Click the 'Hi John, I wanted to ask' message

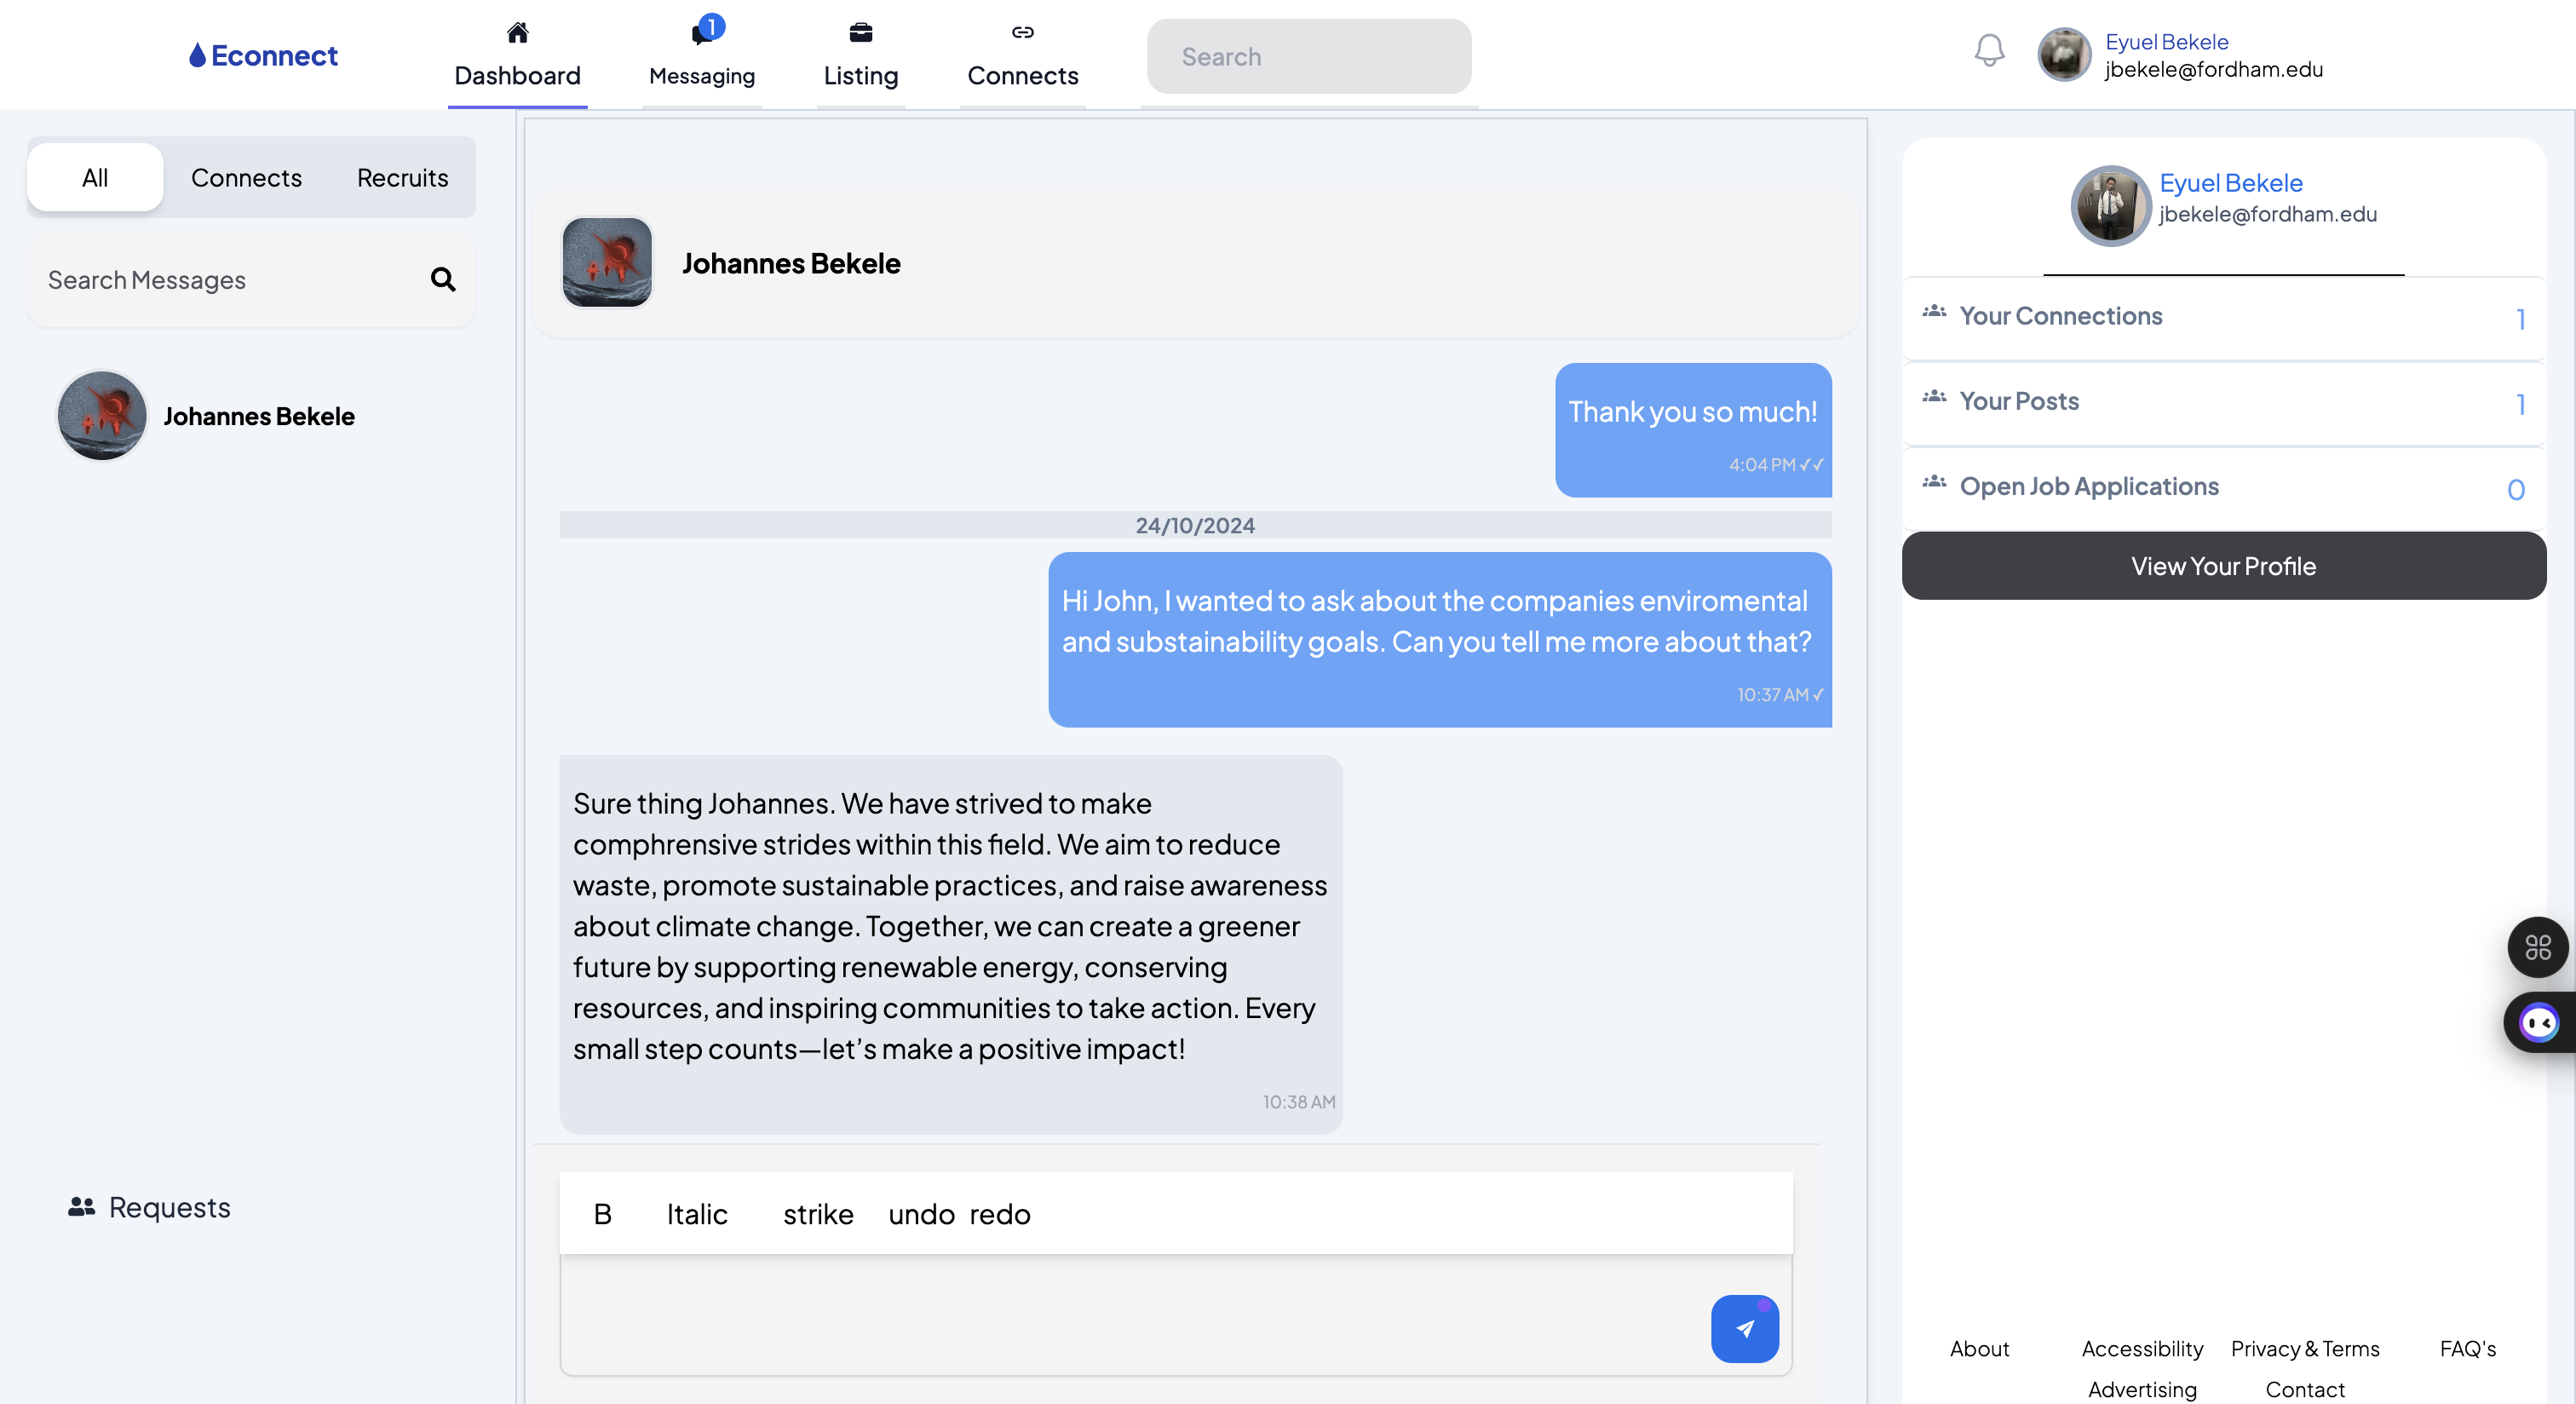coord(1440,639)
